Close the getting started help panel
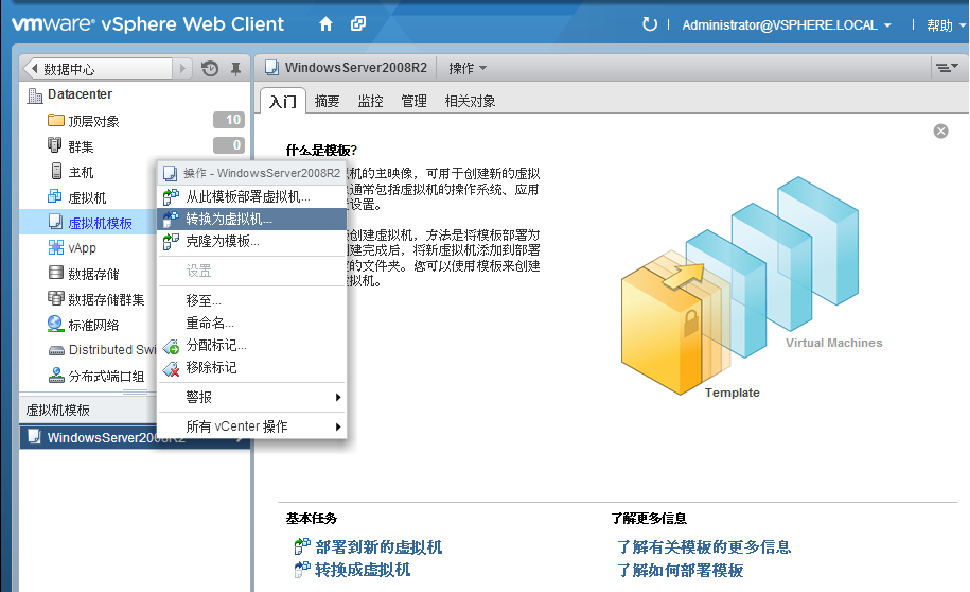970x592 pixels. [x=941, y=131]
